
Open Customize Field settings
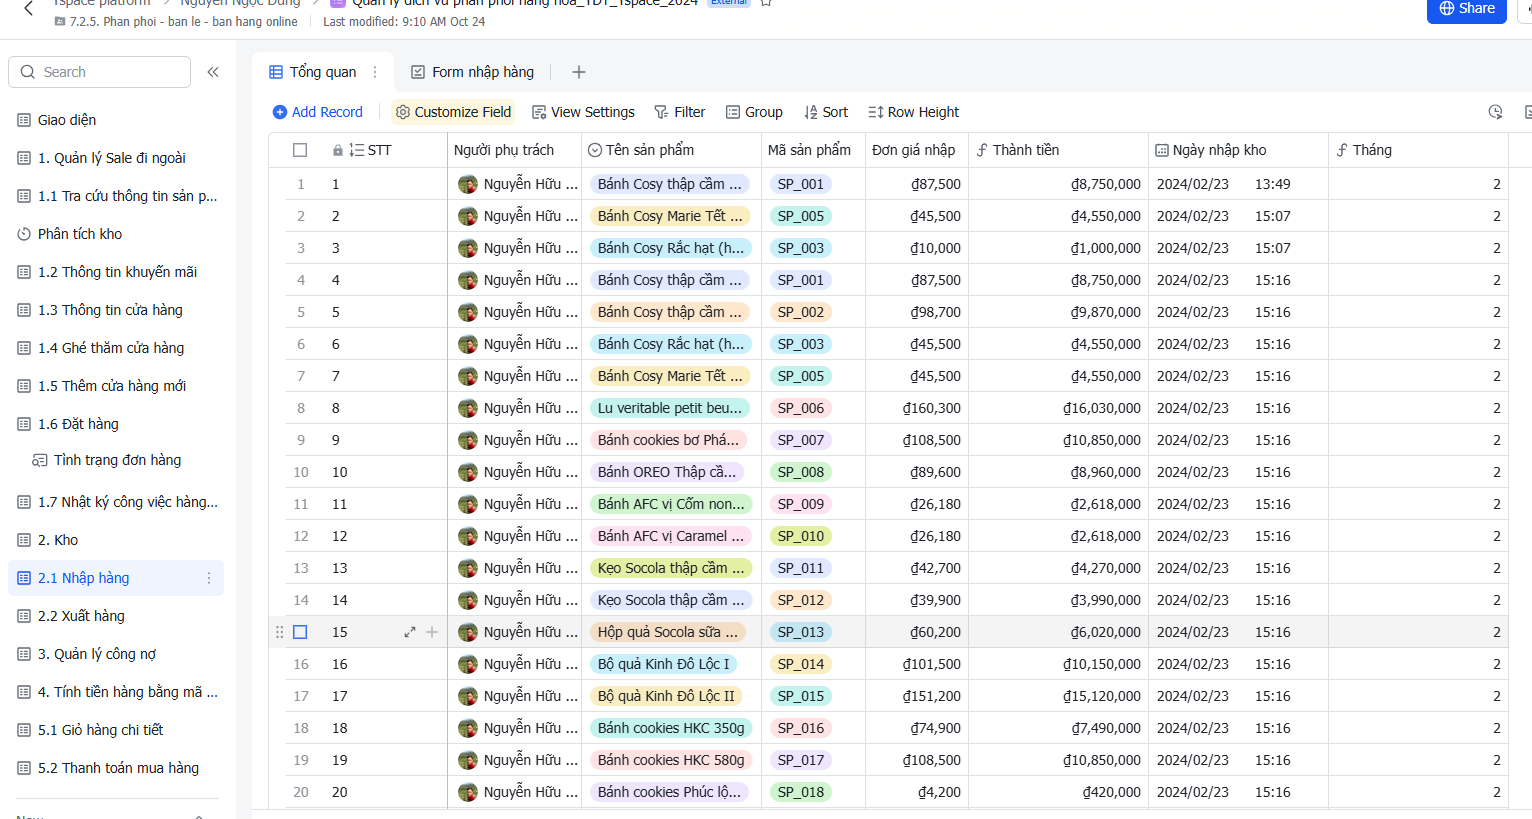tap(453, 112)
